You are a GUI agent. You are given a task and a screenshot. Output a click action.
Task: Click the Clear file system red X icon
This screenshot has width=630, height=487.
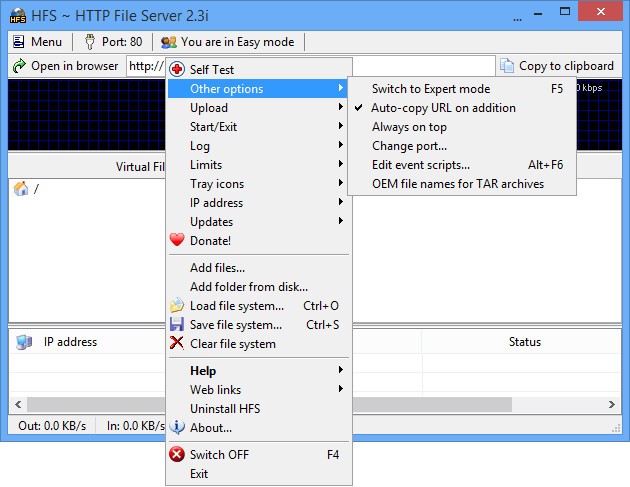click(177, 344)
